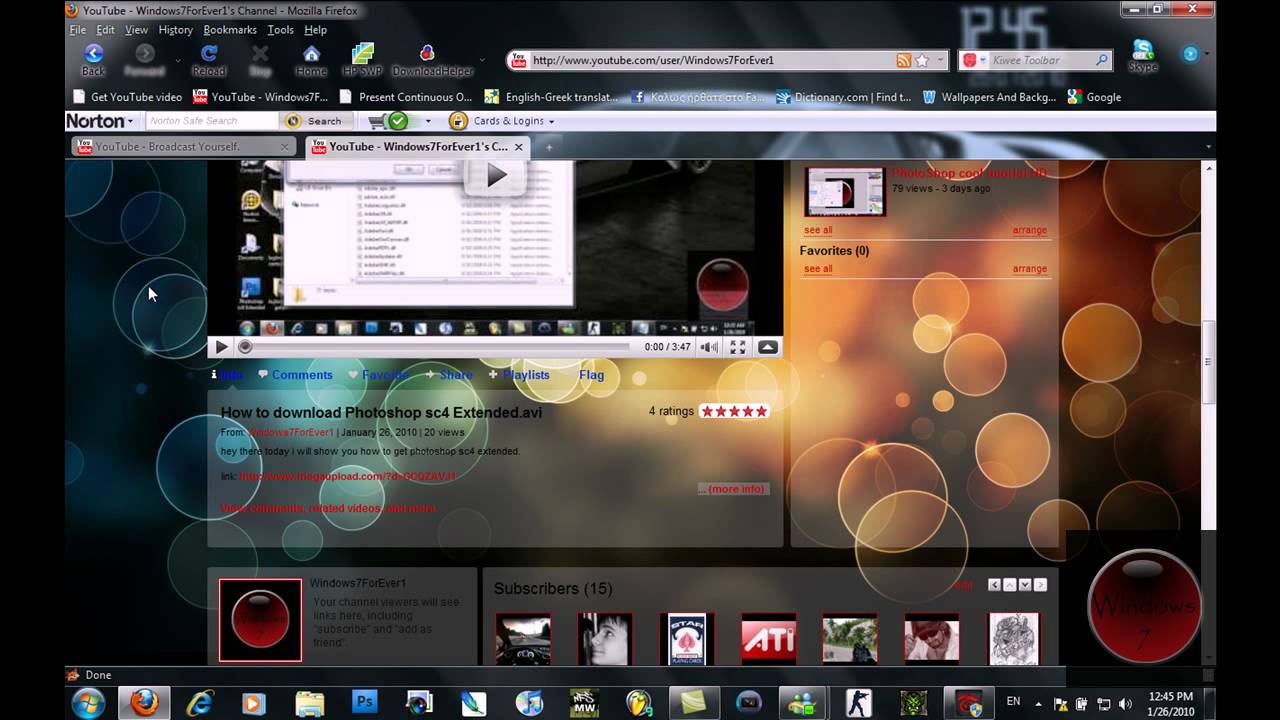Screen dimensions: 1280x720
Task: Rate the video with the red stars
Action: [x=734, y=411]
